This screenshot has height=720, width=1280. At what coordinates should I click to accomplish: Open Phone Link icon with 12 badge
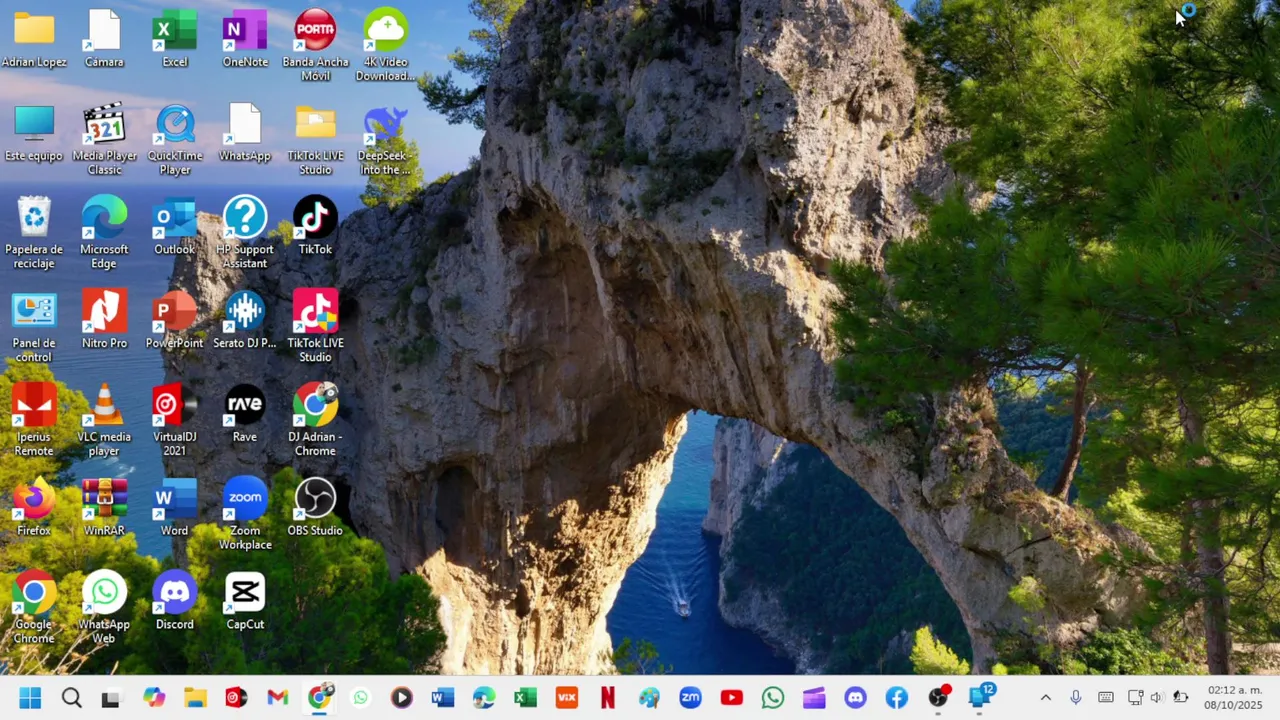click(x=980, y=698)
